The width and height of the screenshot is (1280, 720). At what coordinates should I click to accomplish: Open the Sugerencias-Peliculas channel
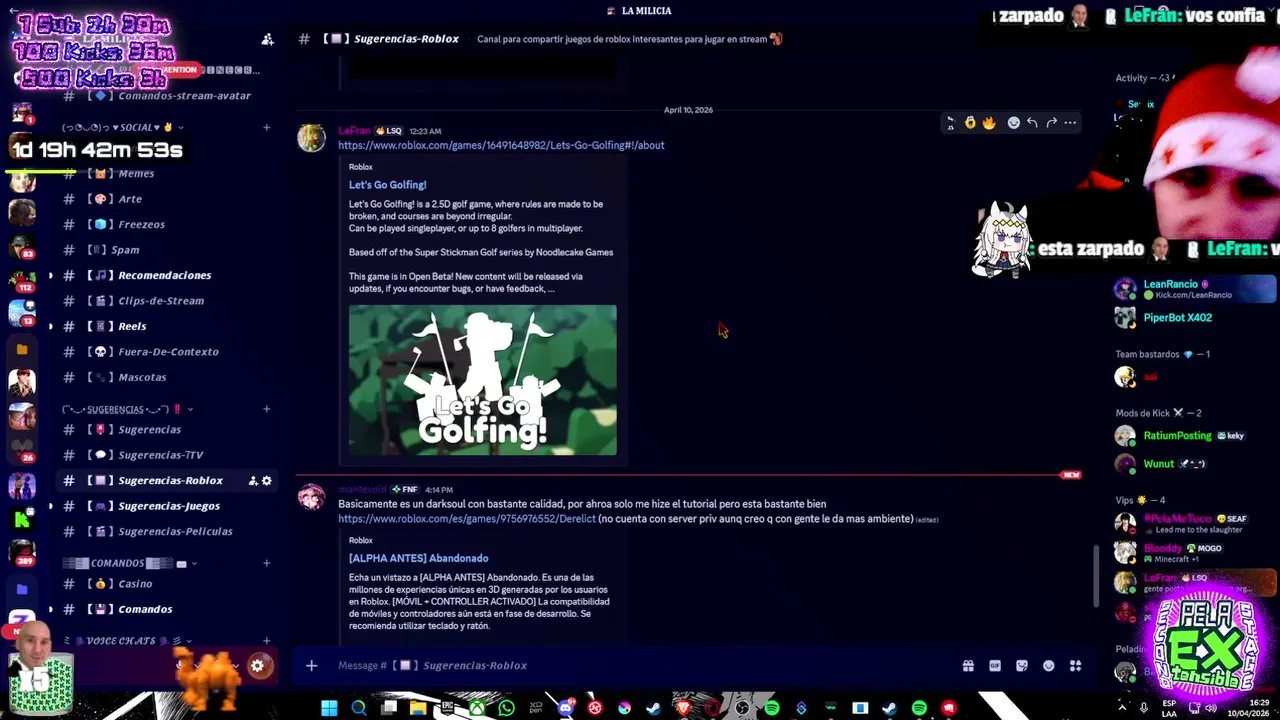[166, 531]
